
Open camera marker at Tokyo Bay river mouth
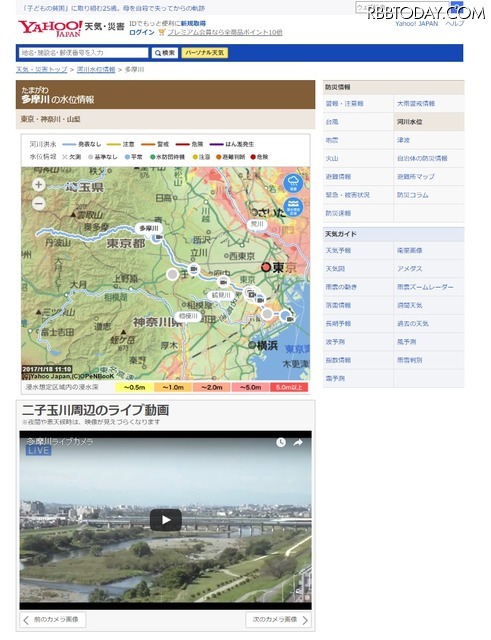click(288, 317)
